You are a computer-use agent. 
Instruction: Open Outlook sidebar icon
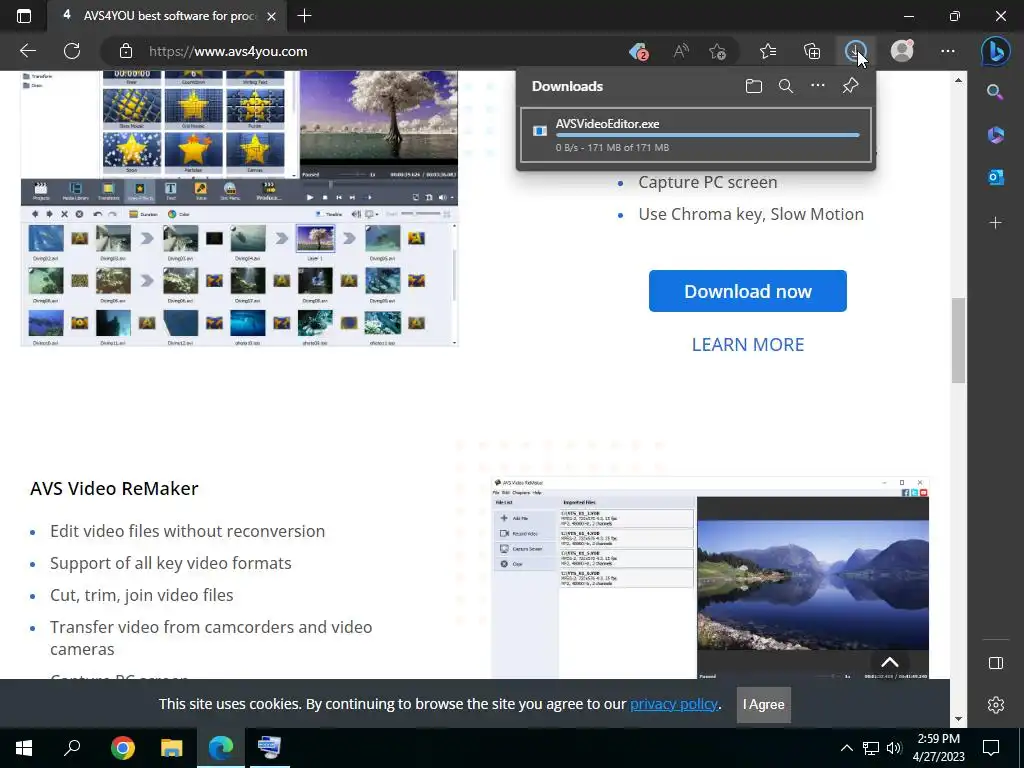tap(995, 177)
